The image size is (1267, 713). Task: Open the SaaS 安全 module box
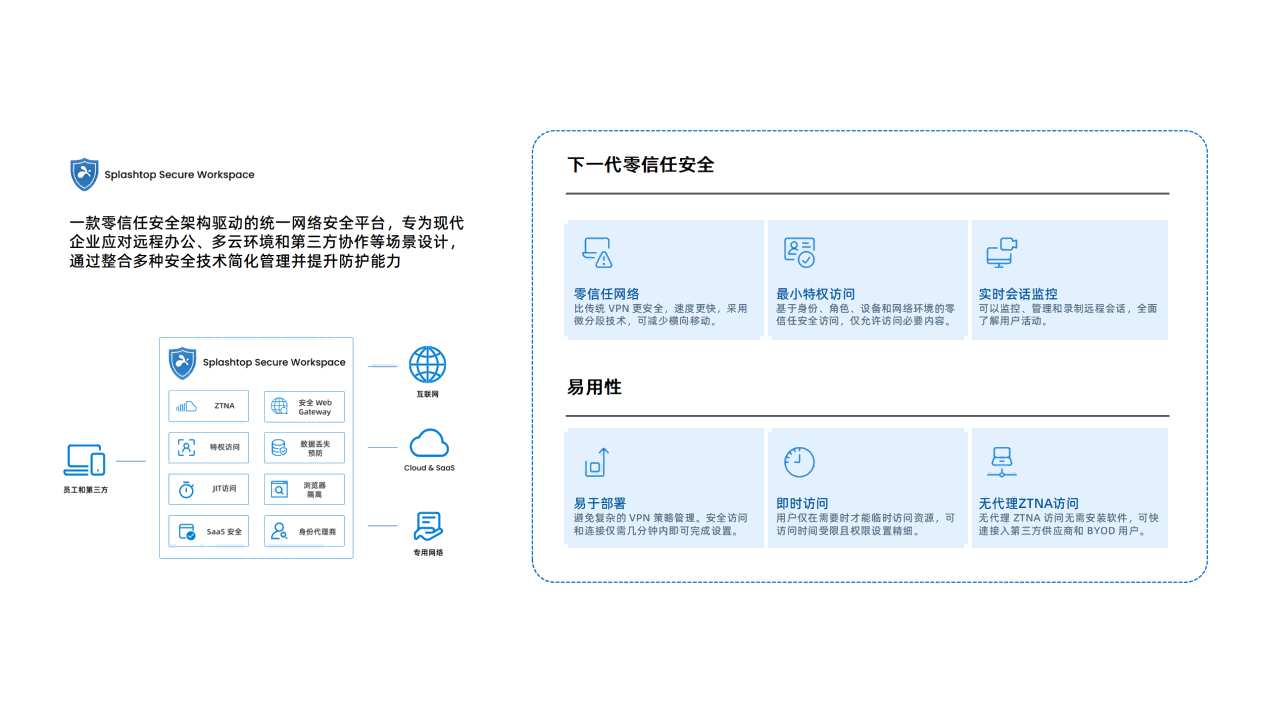point(209,532)
